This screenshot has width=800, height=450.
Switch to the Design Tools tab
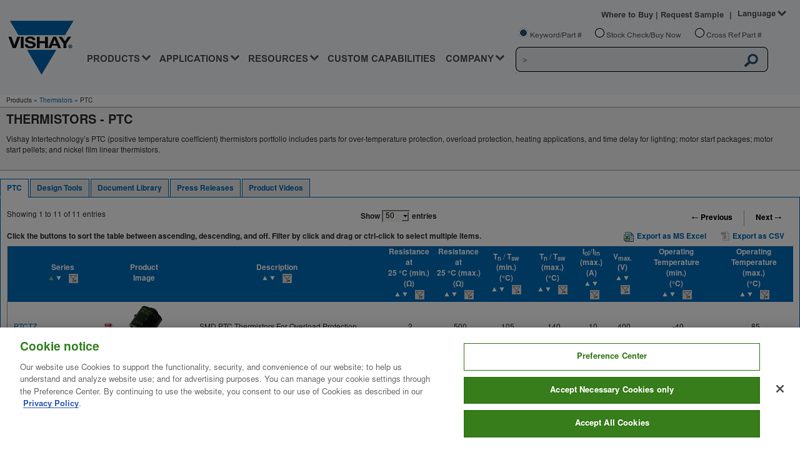click(x=59, y=188)
